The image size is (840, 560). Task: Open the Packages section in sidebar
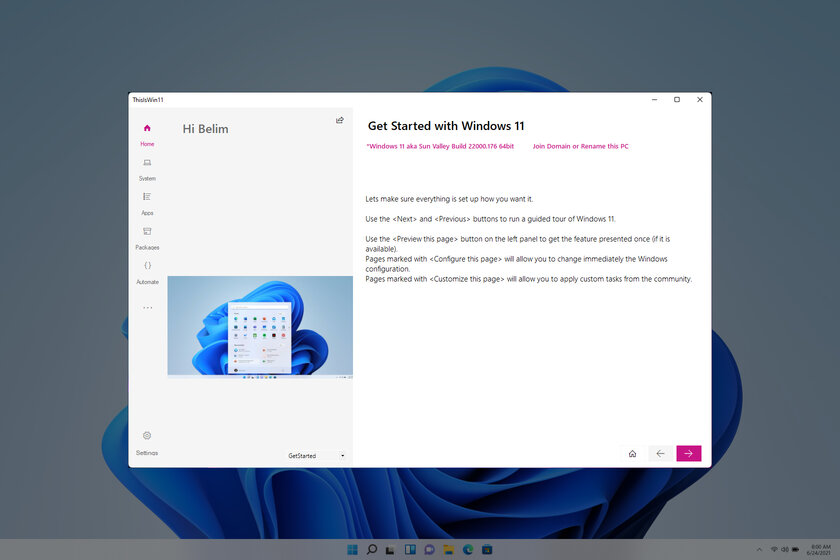point(147,237)
